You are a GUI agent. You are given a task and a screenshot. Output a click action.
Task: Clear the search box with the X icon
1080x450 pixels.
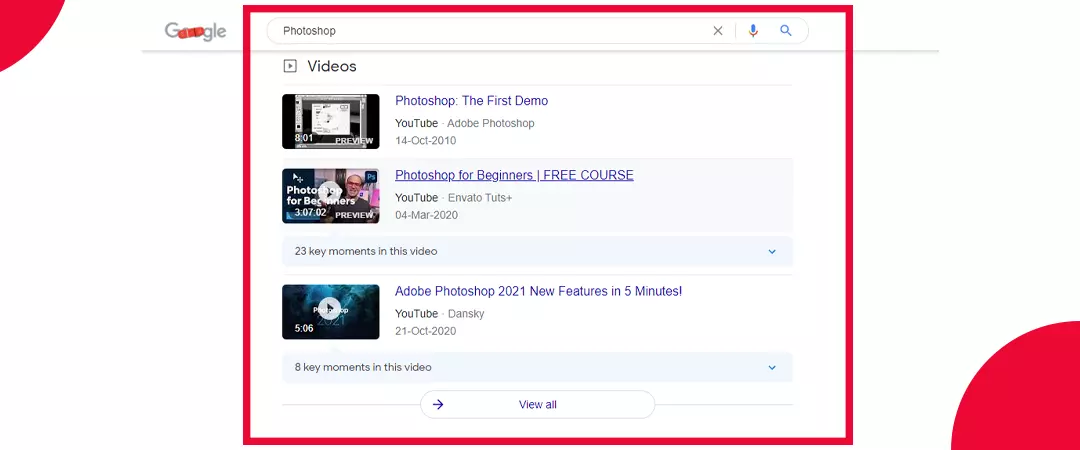point(718,30)
